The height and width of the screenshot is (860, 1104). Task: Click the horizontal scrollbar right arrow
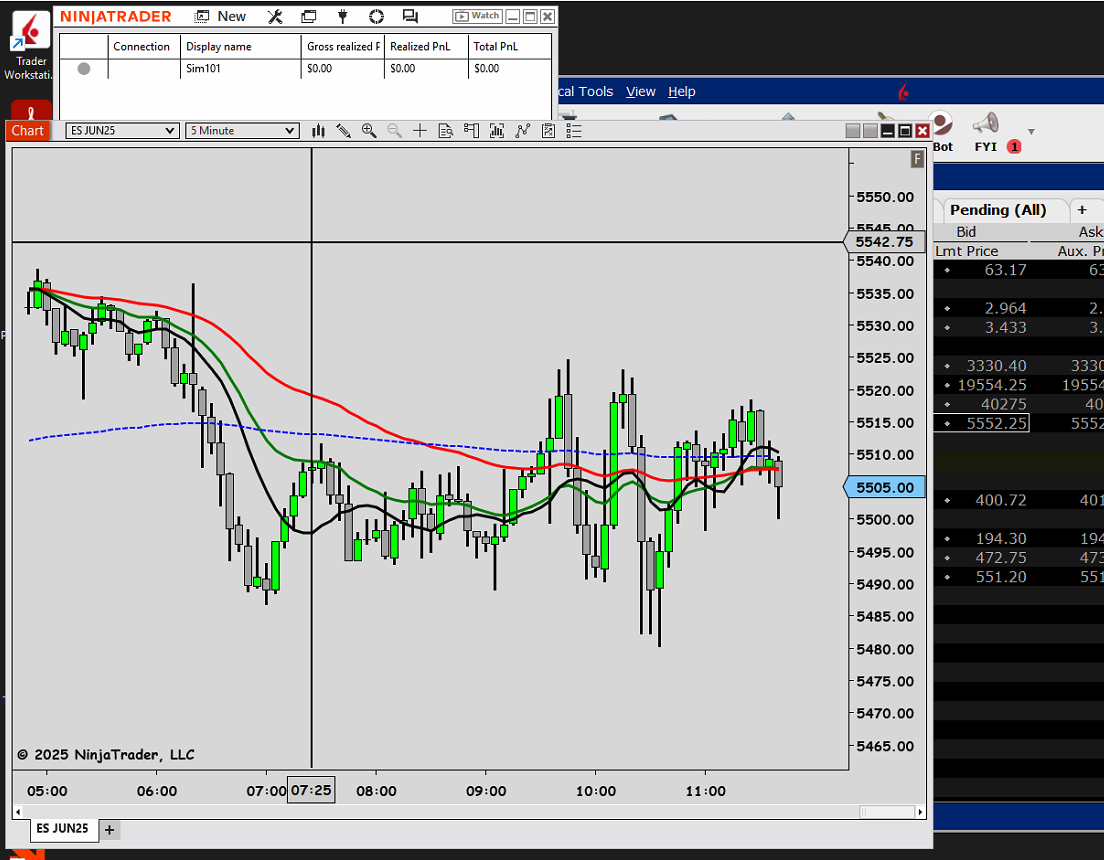pos(920,812)
